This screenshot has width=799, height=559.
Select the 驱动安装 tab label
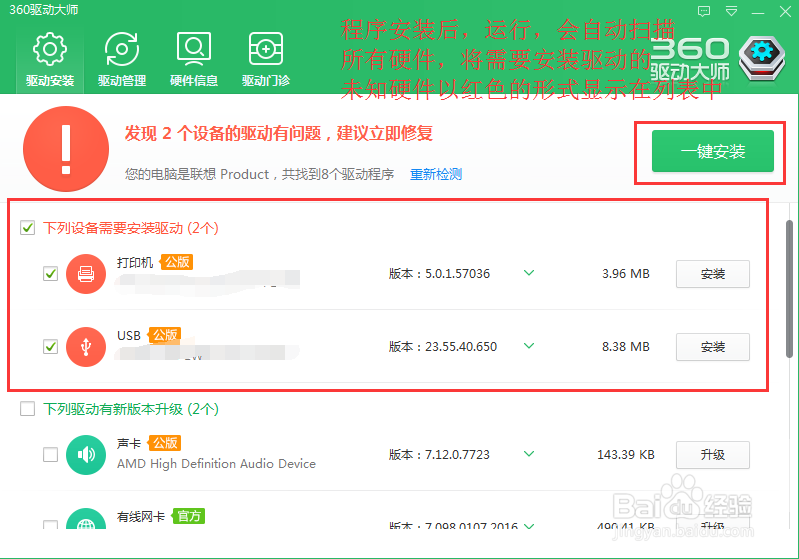(x=50, y=81)
